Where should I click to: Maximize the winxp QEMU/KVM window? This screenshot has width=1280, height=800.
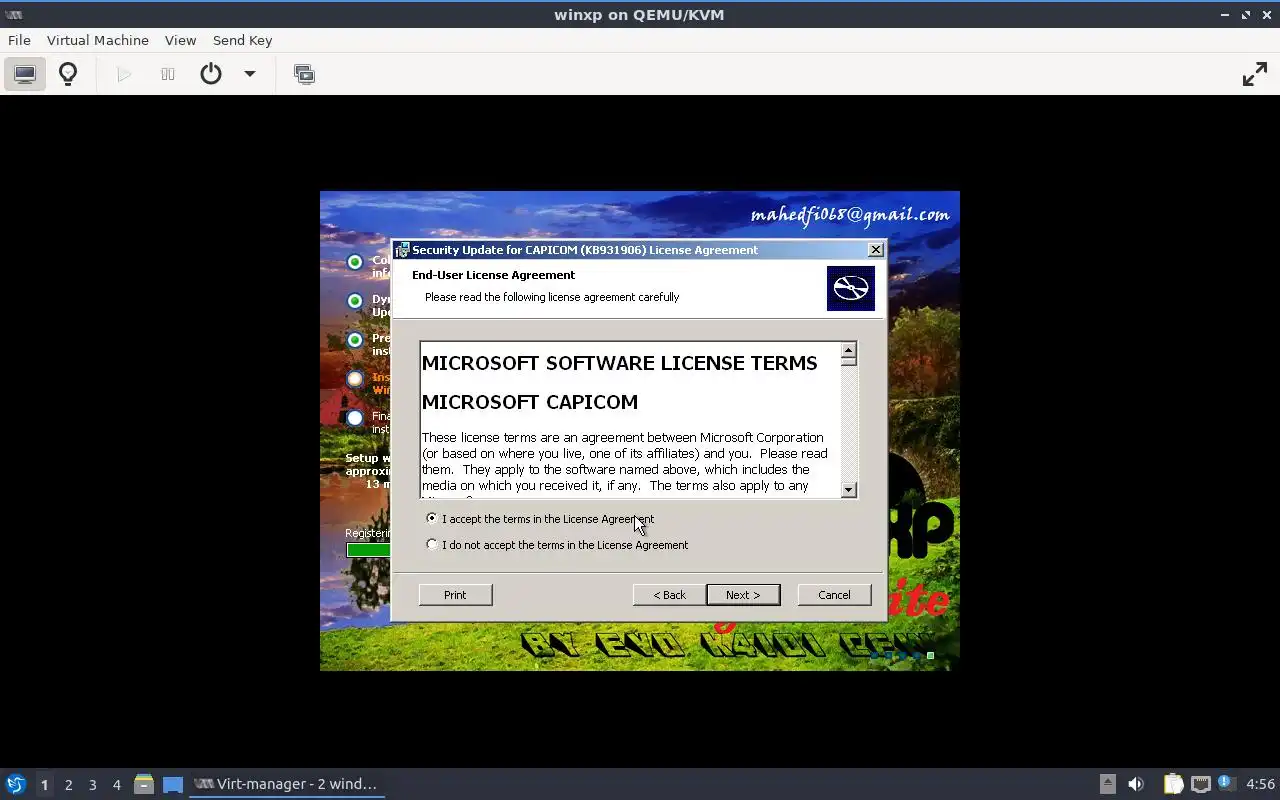point(1246,15)
